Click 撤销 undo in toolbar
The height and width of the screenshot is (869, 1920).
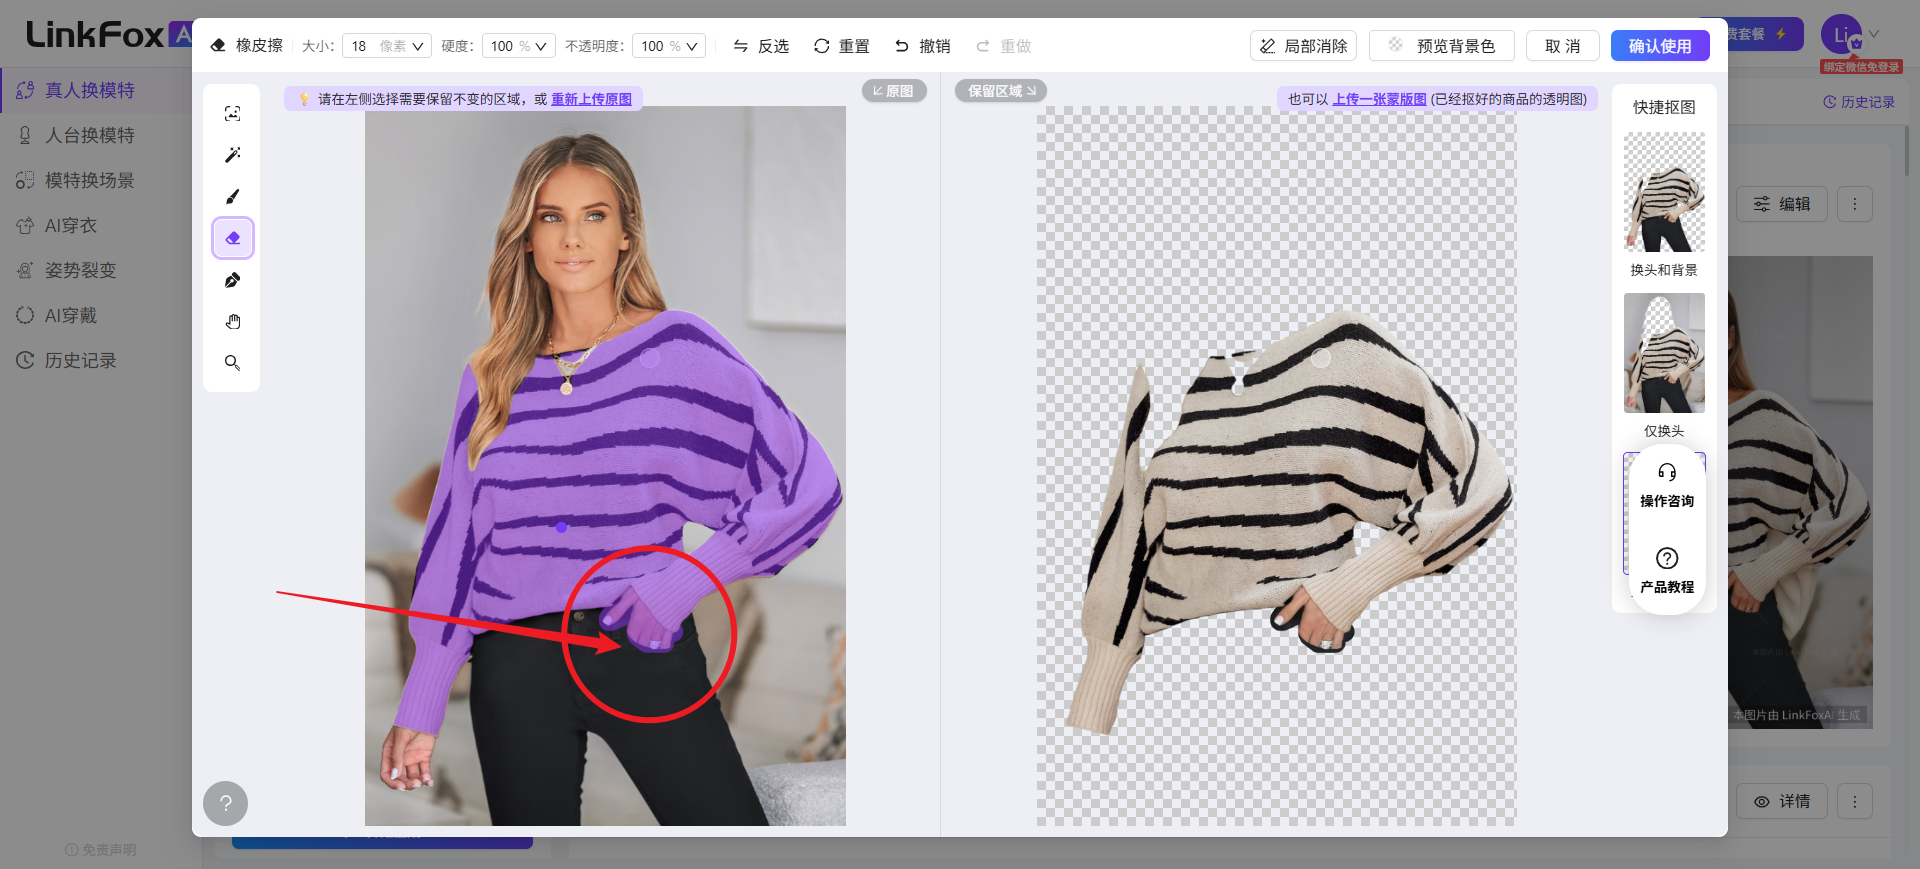[922, 46]
